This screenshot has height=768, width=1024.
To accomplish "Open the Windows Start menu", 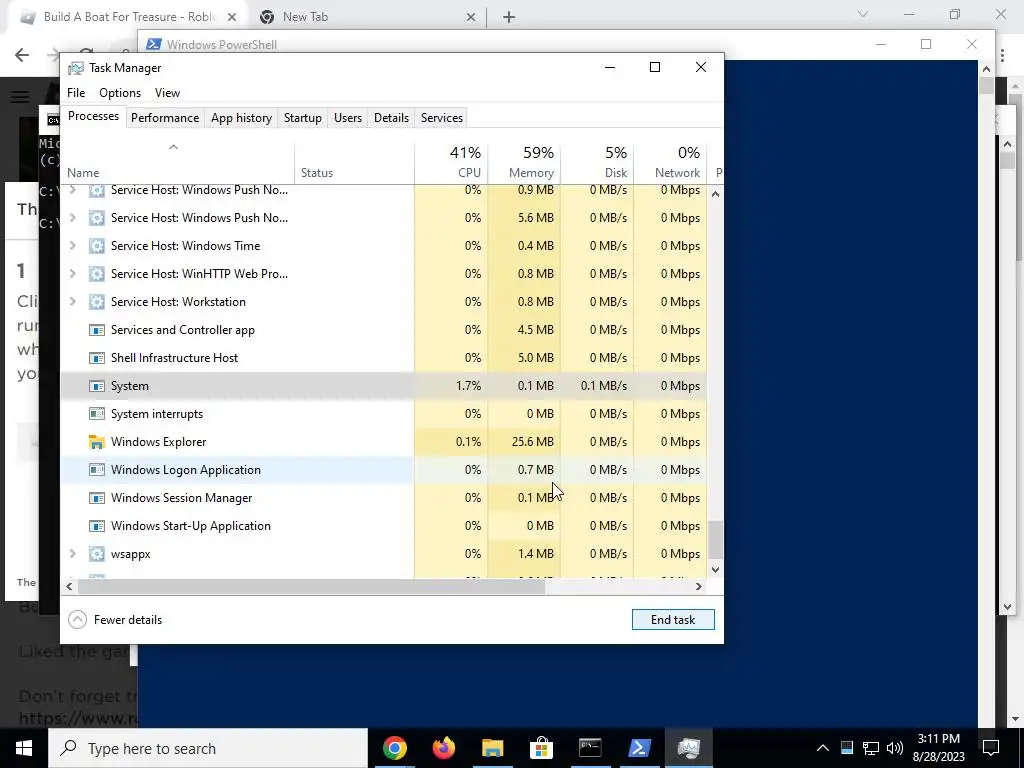I will click(24, 748).
